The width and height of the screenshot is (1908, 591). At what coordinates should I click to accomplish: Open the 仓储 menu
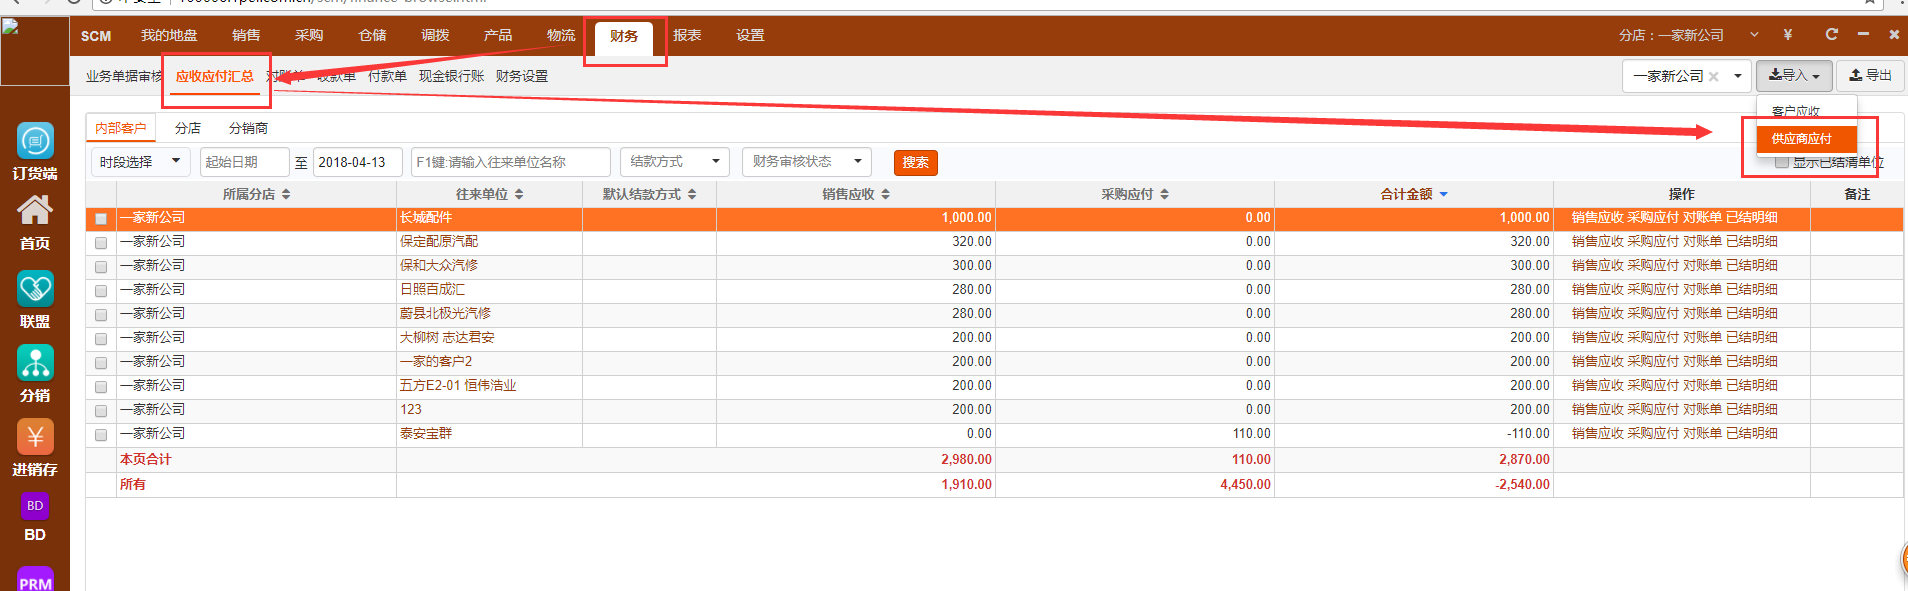point(372,36)
